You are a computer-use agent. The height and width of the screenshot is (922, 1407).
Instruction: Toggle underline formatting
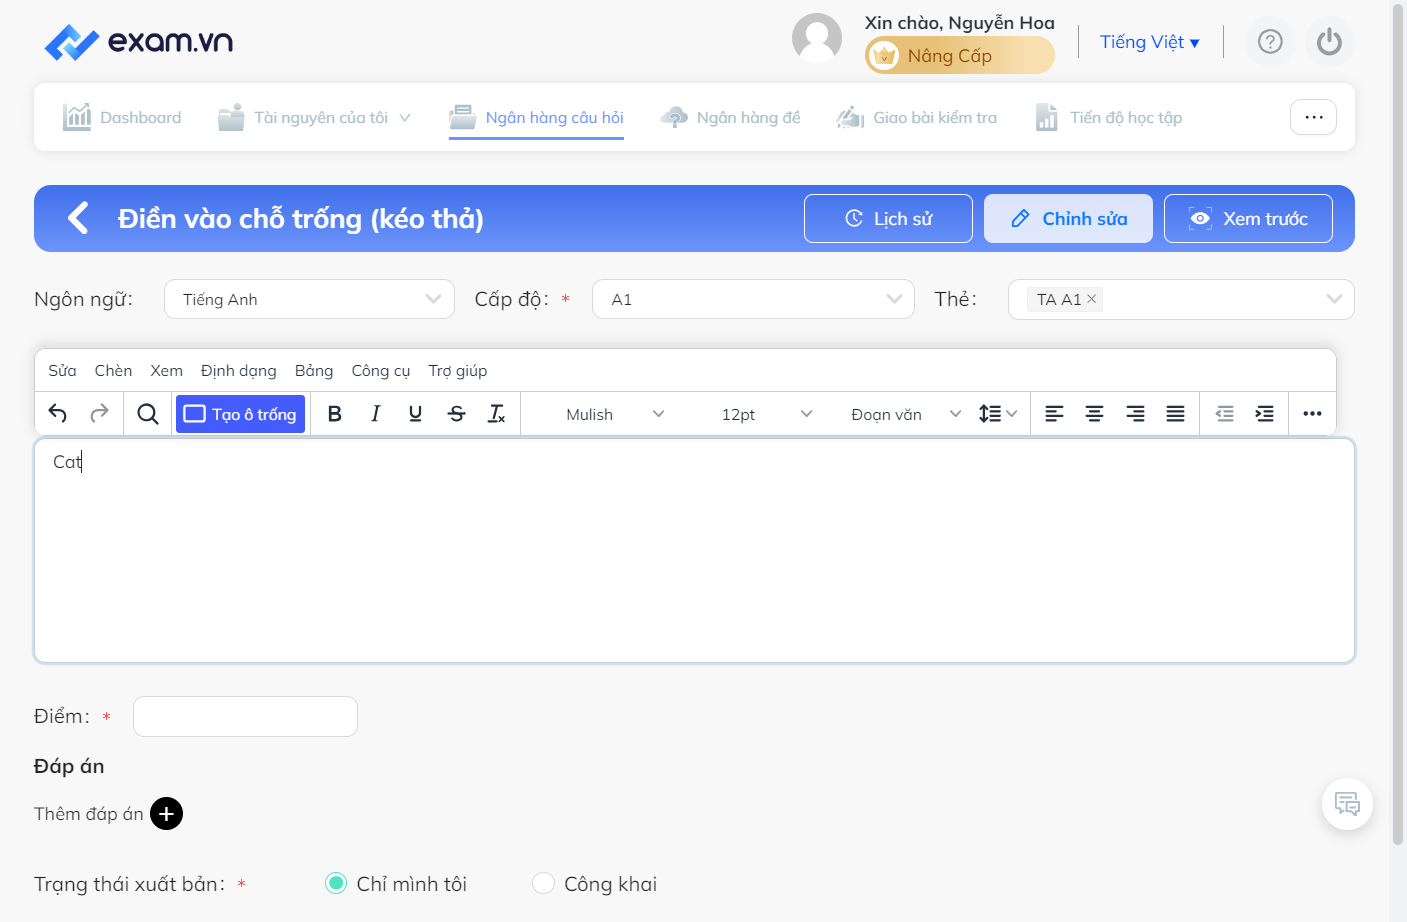coord(416,414)
